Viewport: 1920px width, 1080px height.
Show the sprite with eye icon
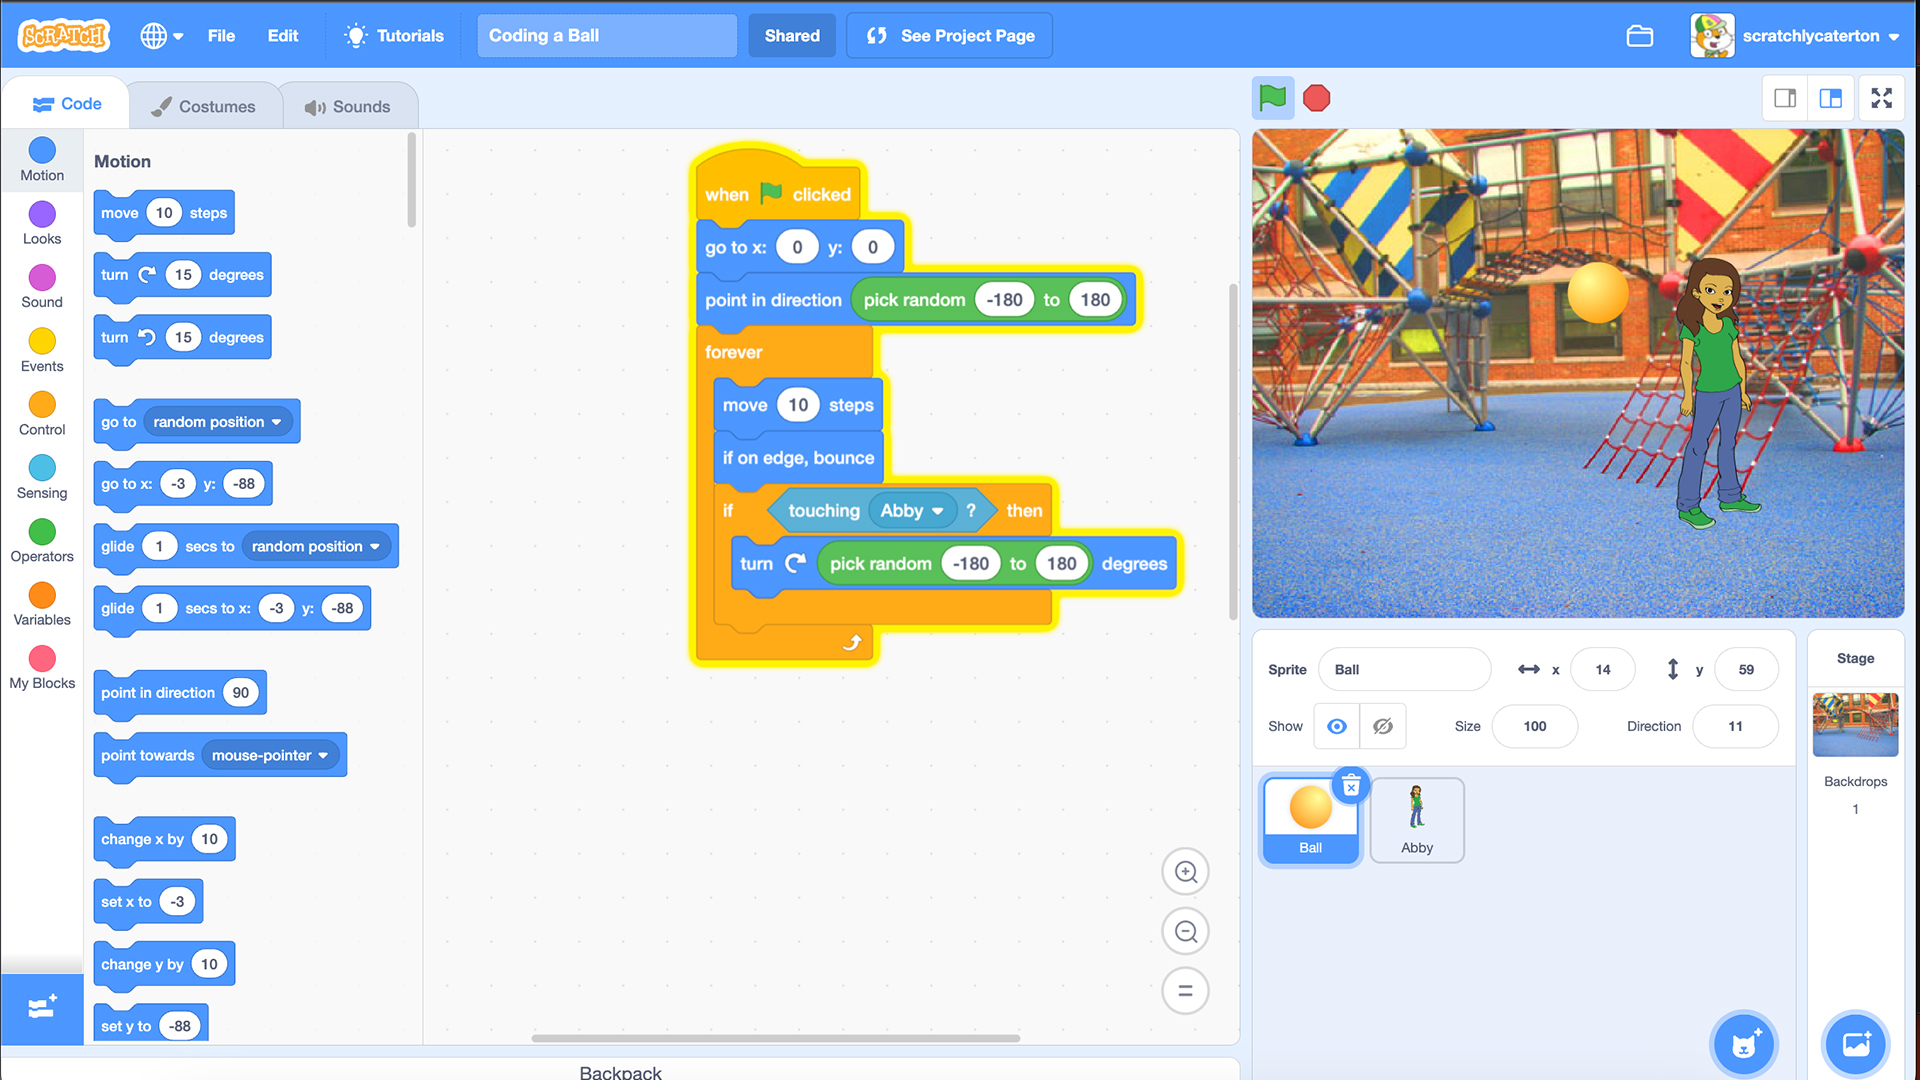click(1336, 727)
